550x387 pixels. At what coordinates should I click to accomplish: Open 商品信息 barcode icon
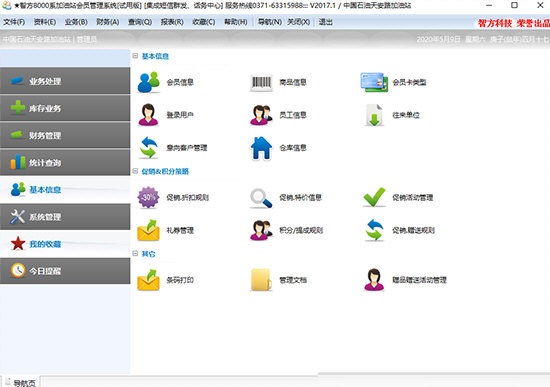pyautogui.click(x=261, y=82)
